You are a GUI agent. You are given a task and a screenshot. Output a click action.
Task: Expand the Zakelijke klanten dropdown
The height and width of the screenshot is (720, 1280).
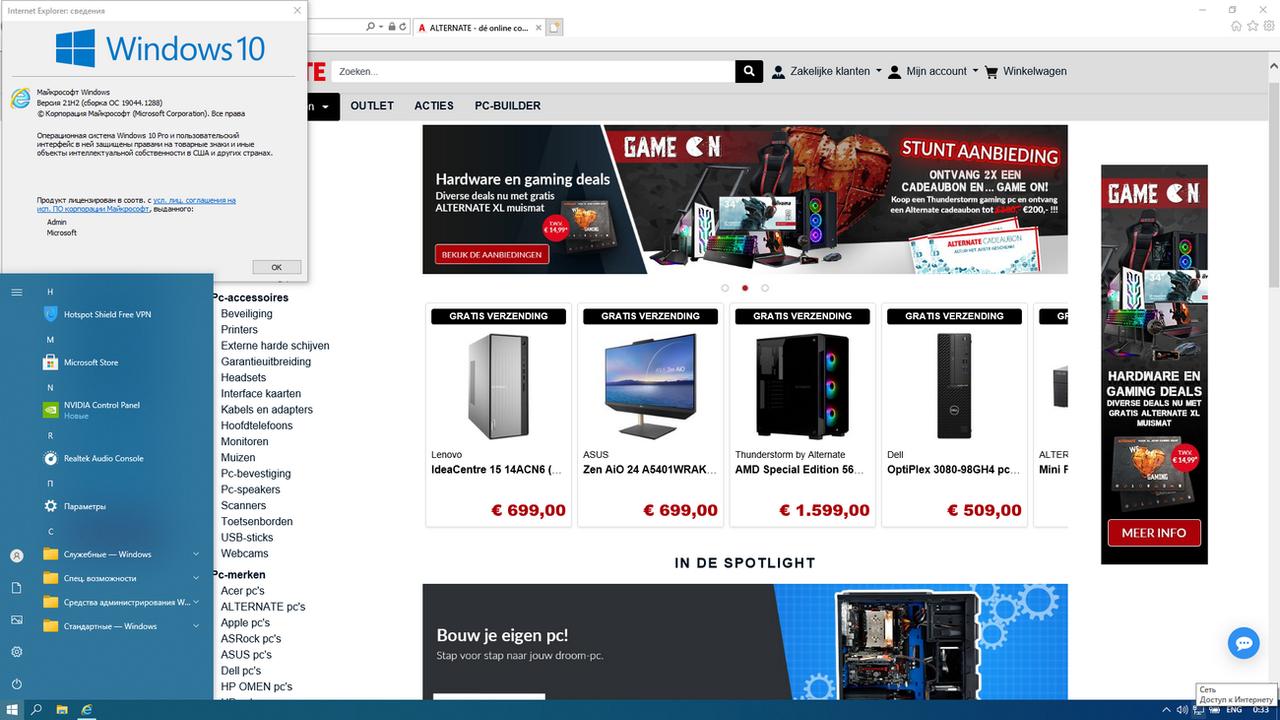point(826,72)
